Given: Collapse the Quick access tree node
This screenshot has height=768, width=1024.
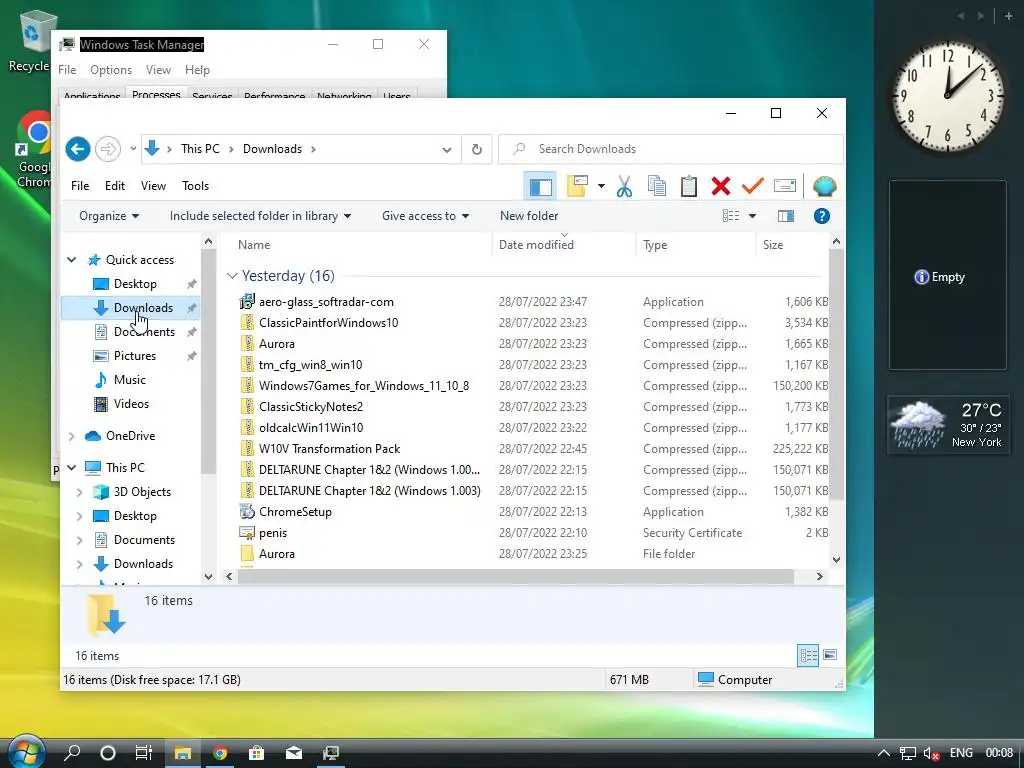Looking at the screenshot, I should [72, 260].
